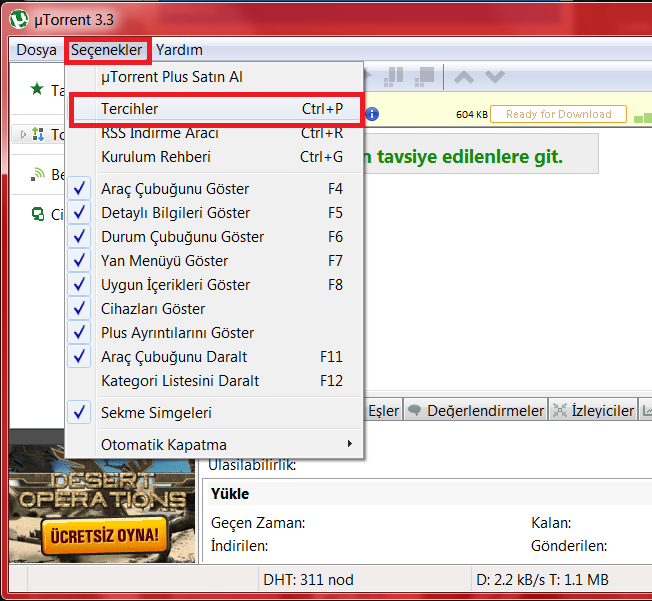Click the Yükle section header
This screenshot has width=652, height=601.
[230, 494]
